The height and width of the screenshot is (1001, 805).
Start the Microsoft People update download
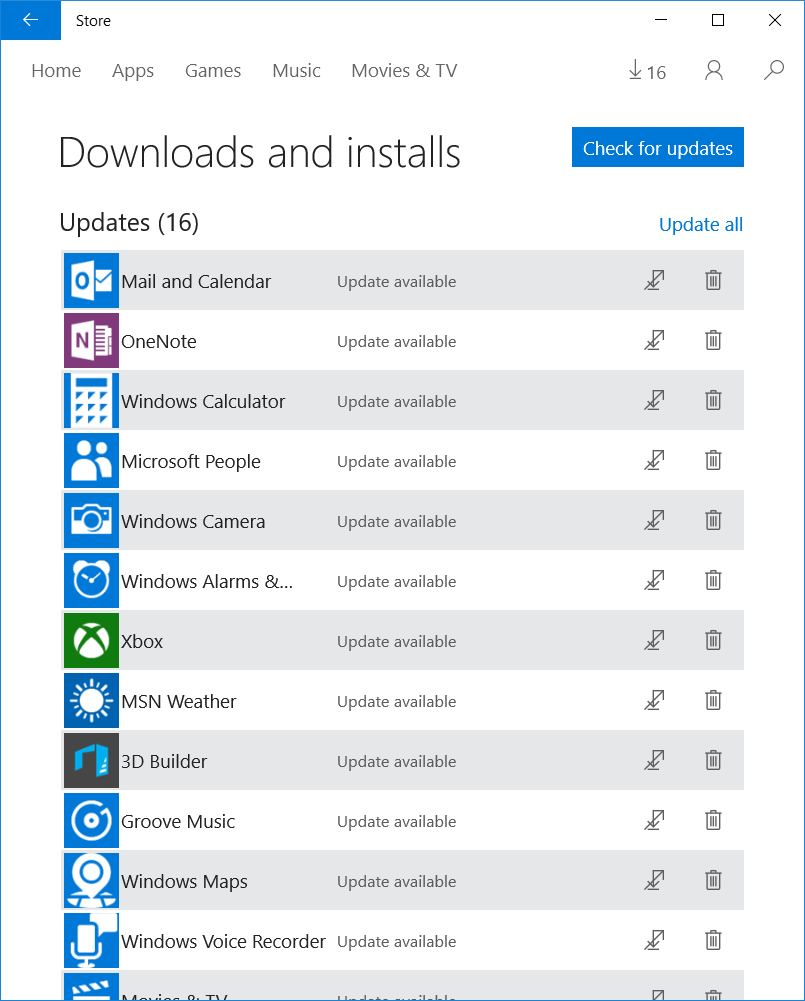tap(654, 460)
